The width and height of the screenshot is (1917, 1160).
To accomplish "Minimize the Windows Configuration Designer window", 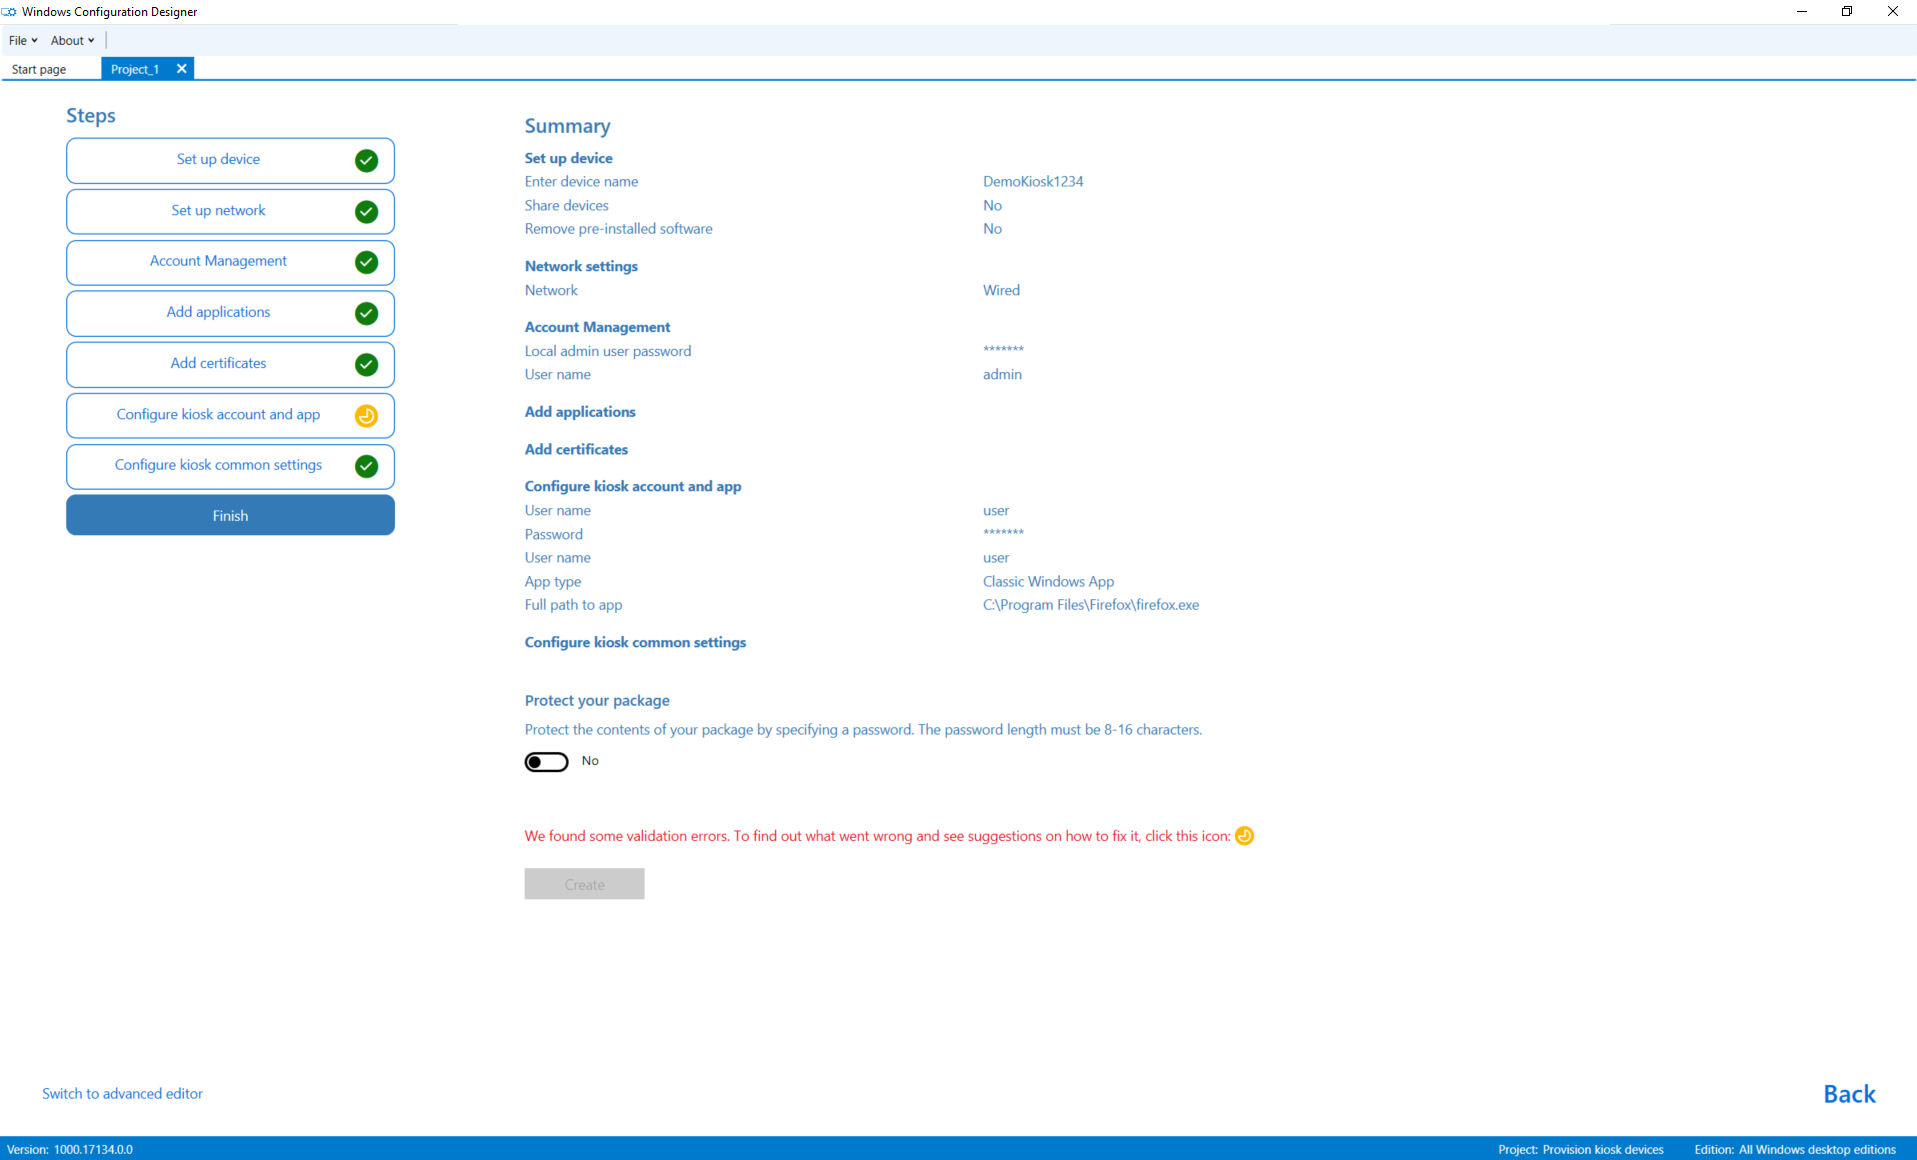I will (1802, 12).
